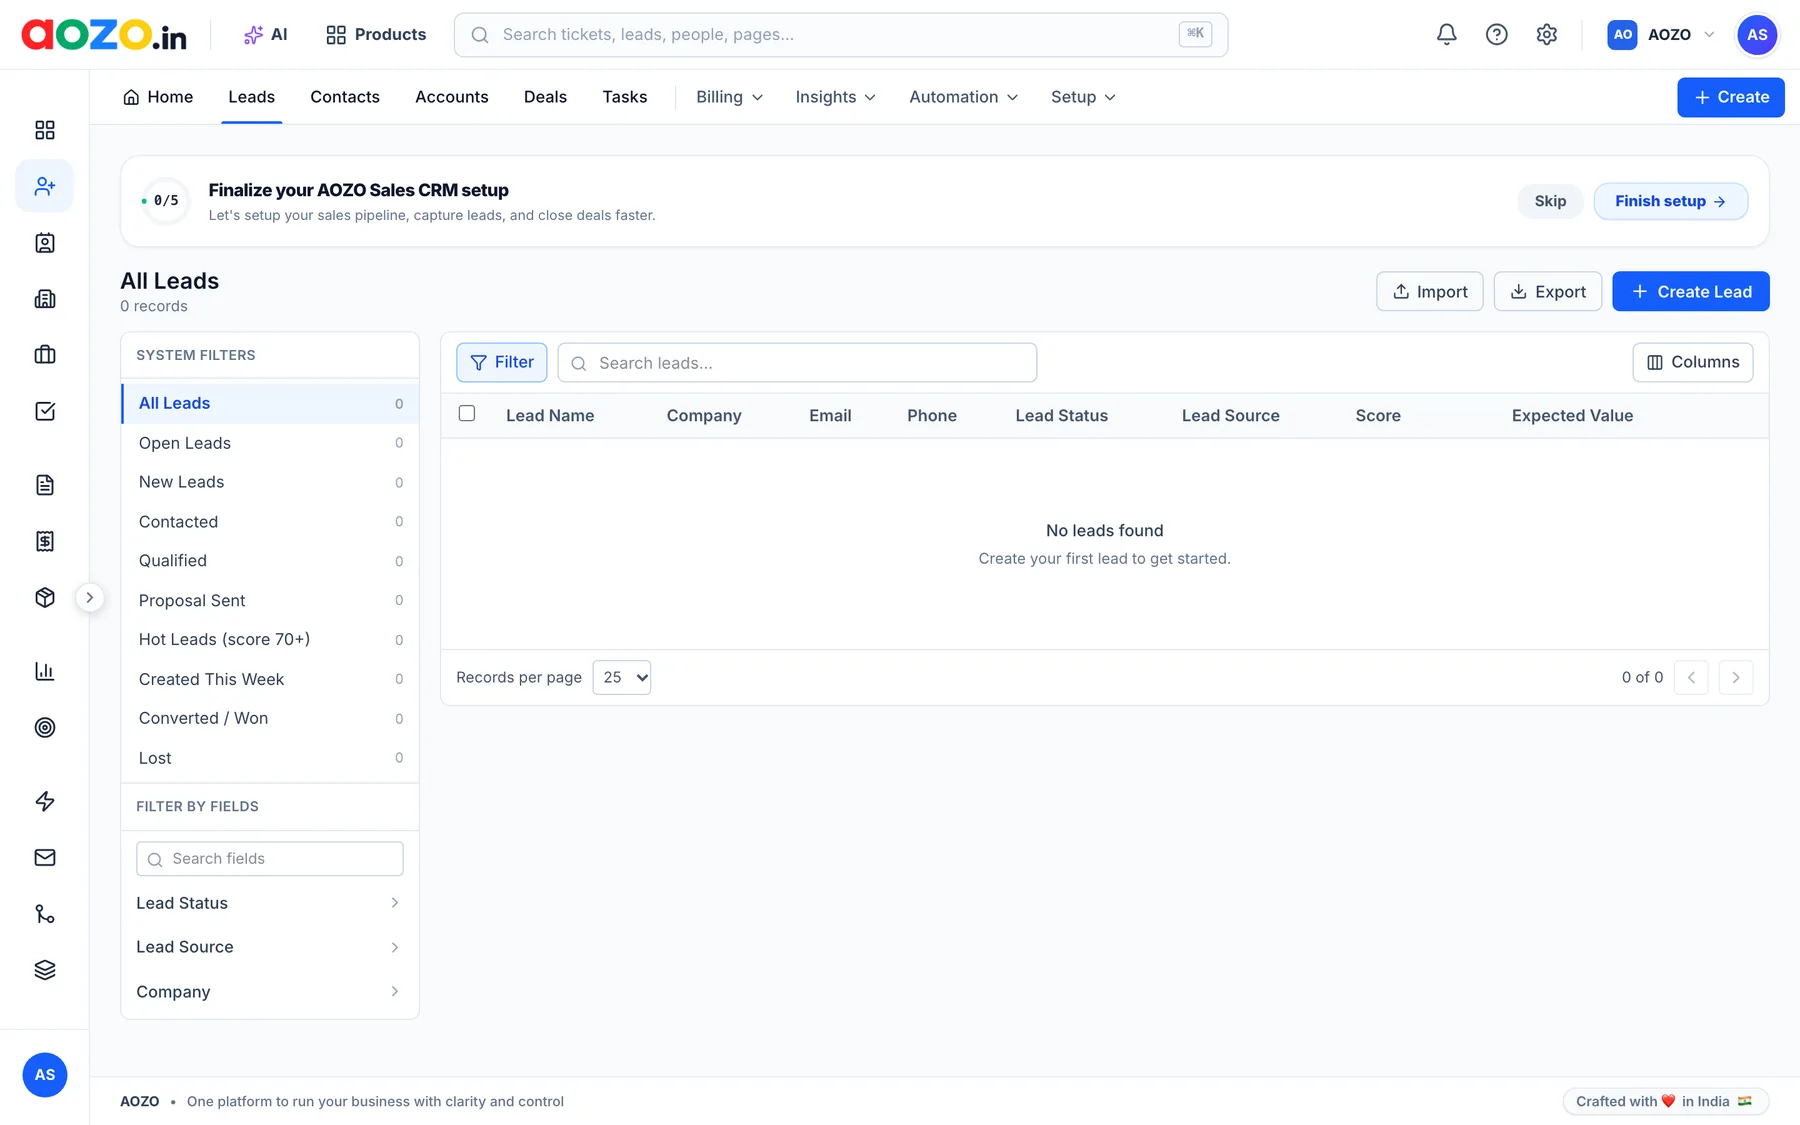Click the Import button
This screenshot has height=1125, width=1800.
(x=1429, y=292)
